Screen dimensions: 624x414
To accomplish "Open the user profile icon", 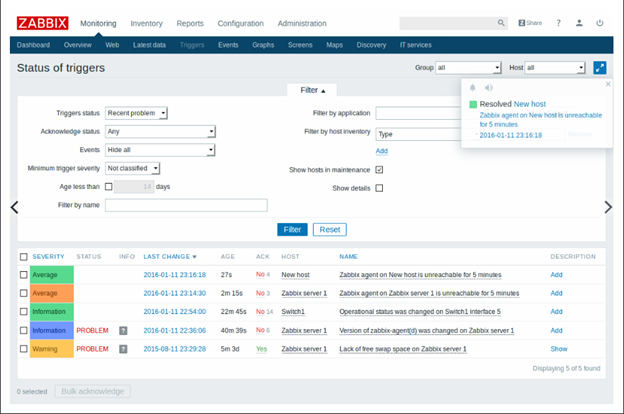I will (579, 23).
